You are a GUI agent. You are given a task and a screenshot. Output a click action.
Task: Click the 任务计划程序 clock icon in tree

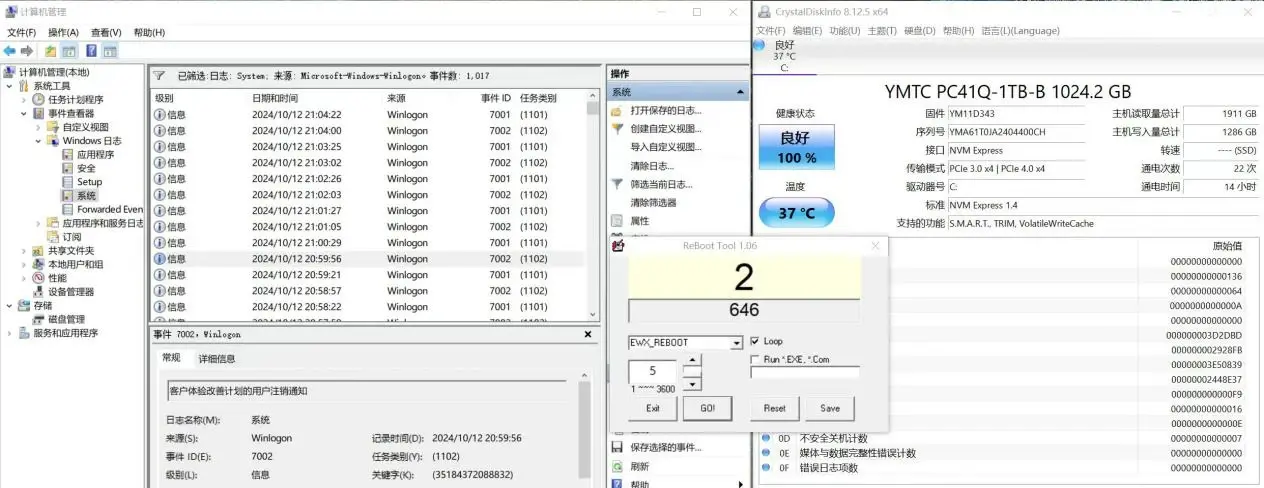pos(39,100)
